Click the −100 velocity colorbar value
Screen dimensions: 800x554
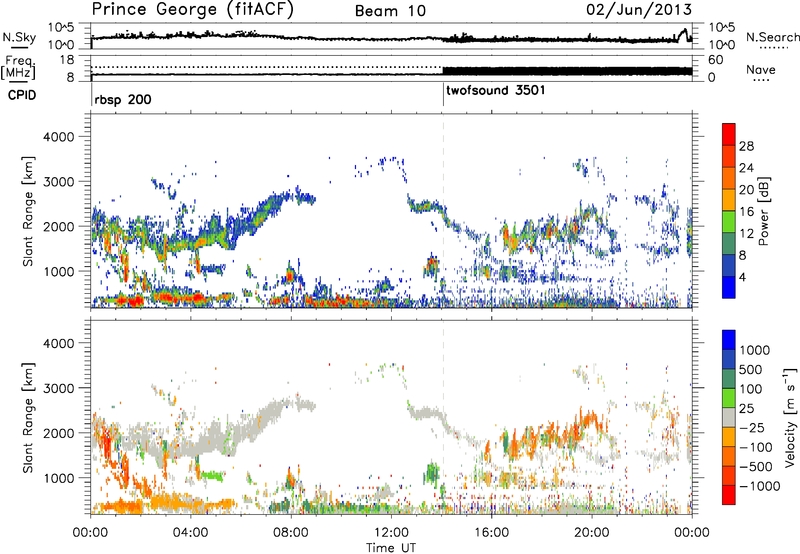[x=755, y=447]
